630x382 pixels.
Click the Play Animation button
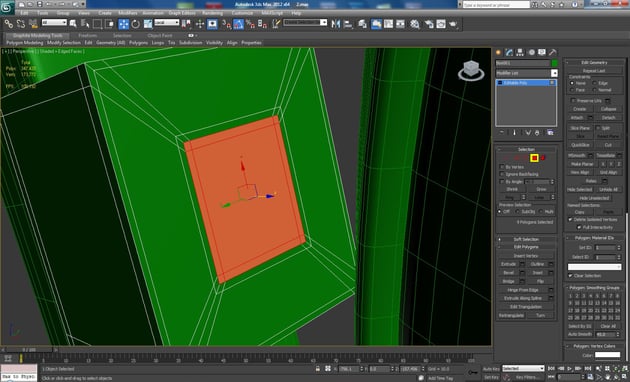tap(570, 368)
